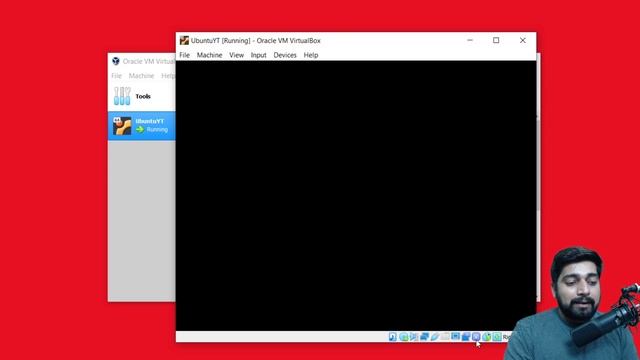Screen dimensions: 640x360
Task: Open the Devices menu
Action: point(285,55)
